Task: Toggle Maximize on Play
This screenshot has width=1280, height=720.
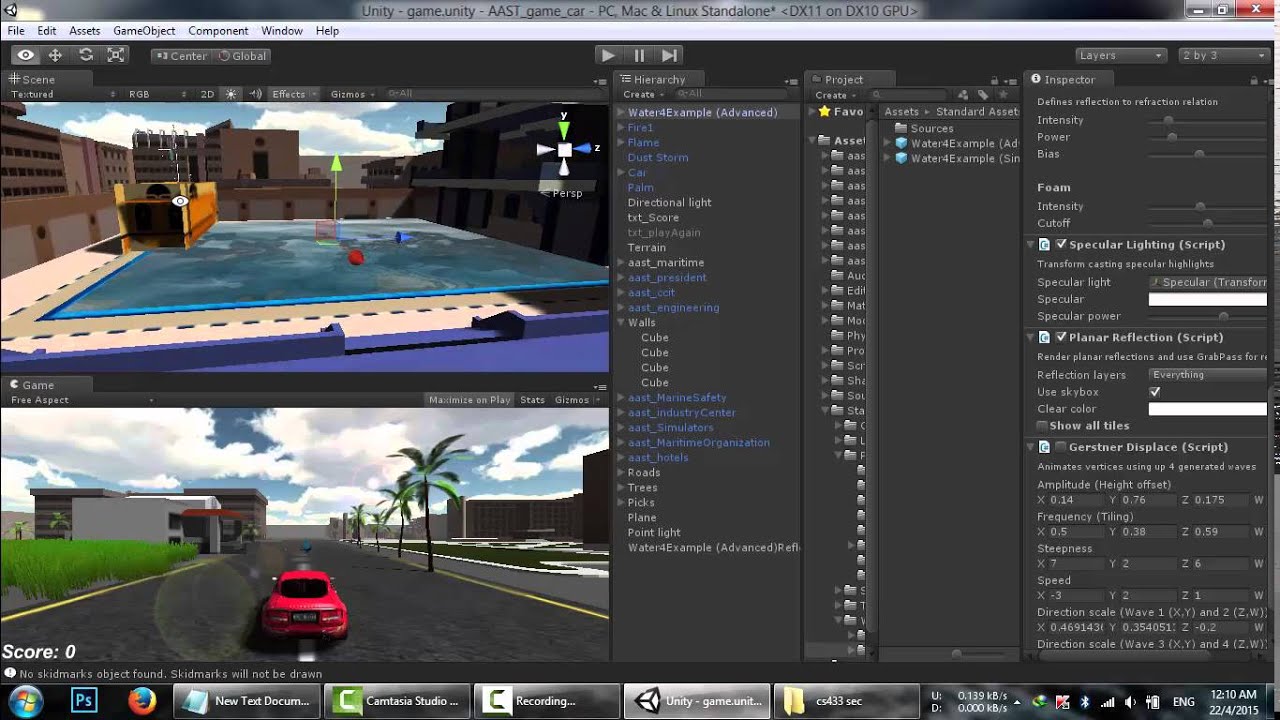Action: tap(469, 400)
